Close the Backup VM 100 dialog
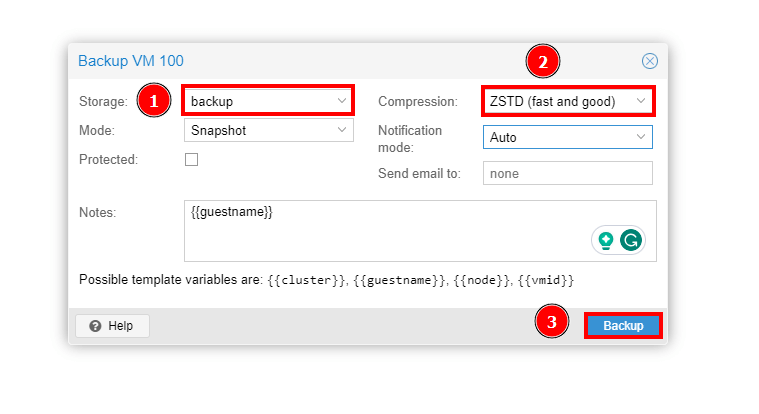 pos(649,61)
